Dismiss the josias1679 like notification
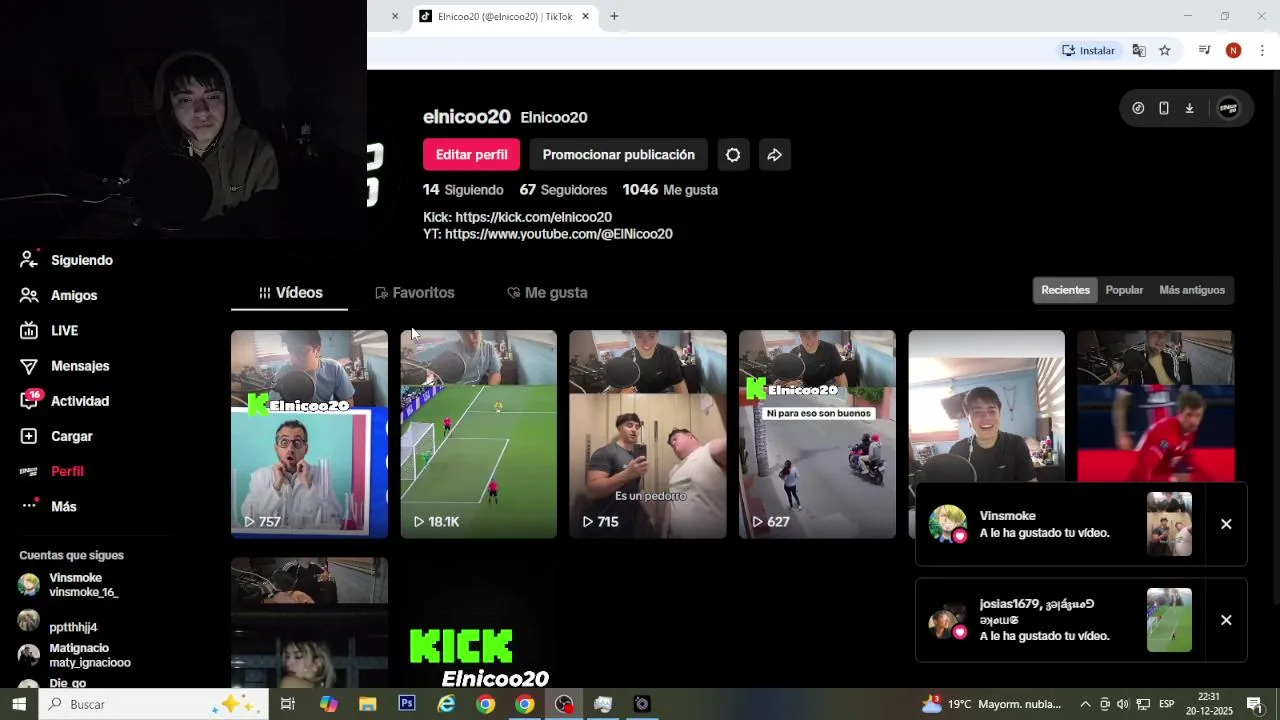This screenshot has width=1280, height=720. coord(1226,620)
